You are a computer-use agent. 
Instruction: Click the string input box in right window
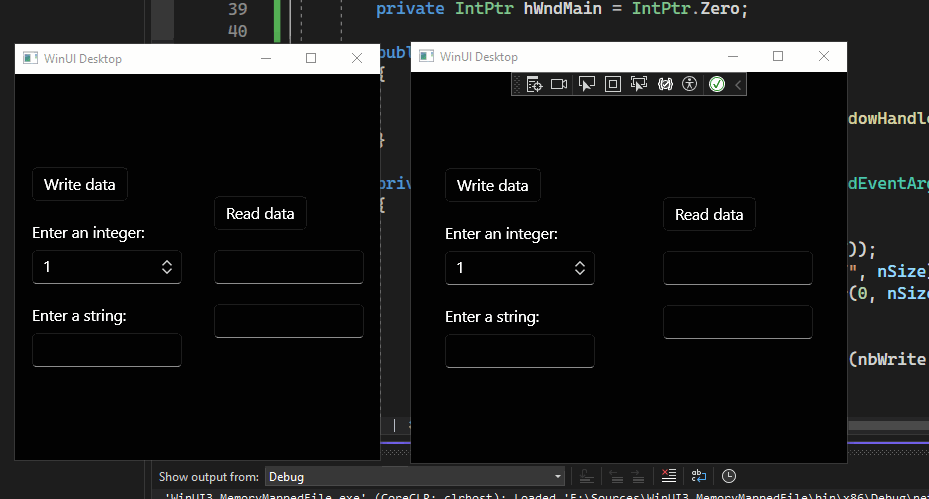pos(520,351)
